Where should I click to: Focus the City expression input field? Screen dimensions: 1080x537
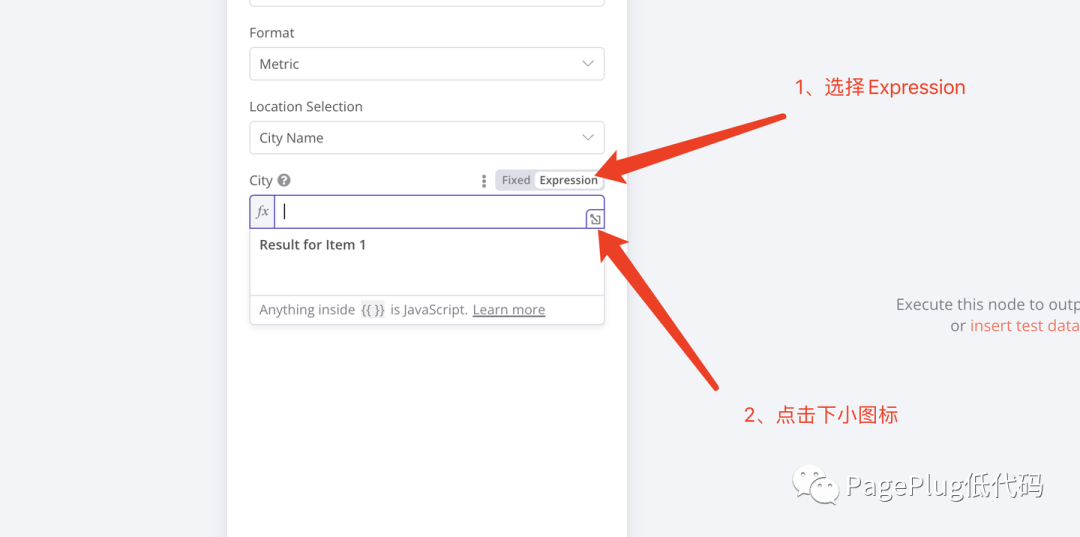coord(430,212)
